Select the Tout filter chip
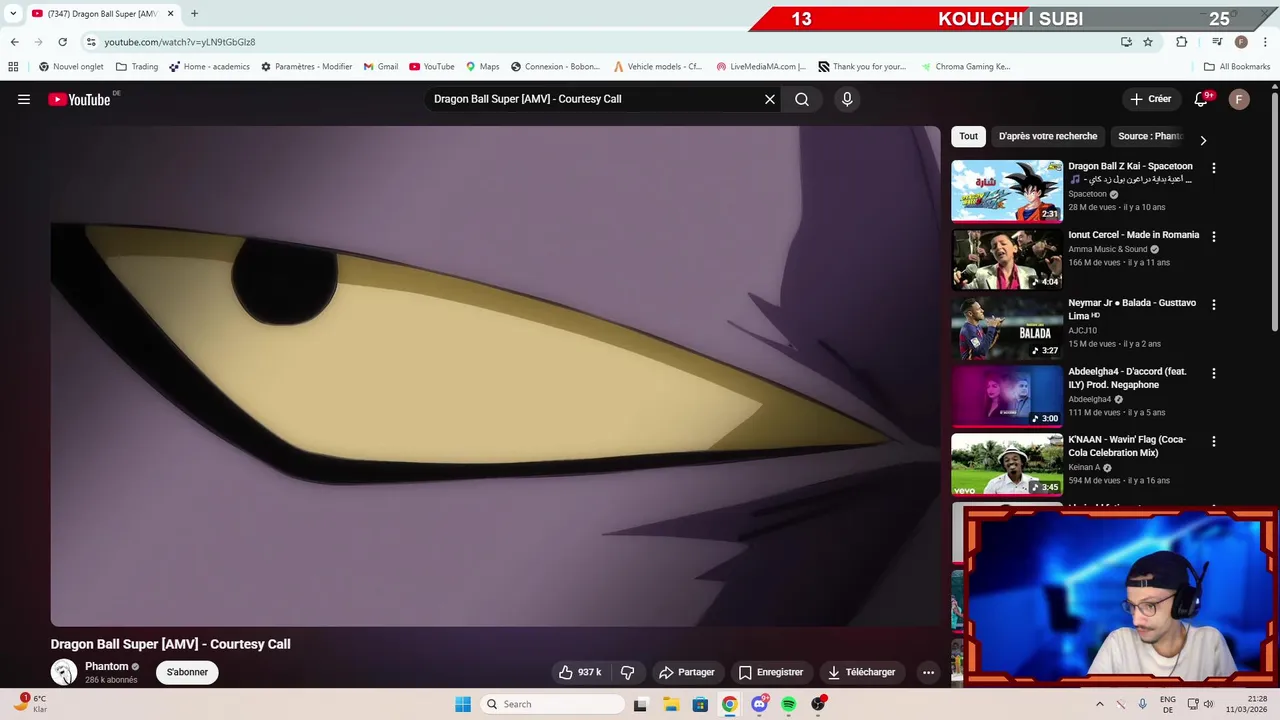This screenshot has height=720, width=1280. tap(968, 136)
